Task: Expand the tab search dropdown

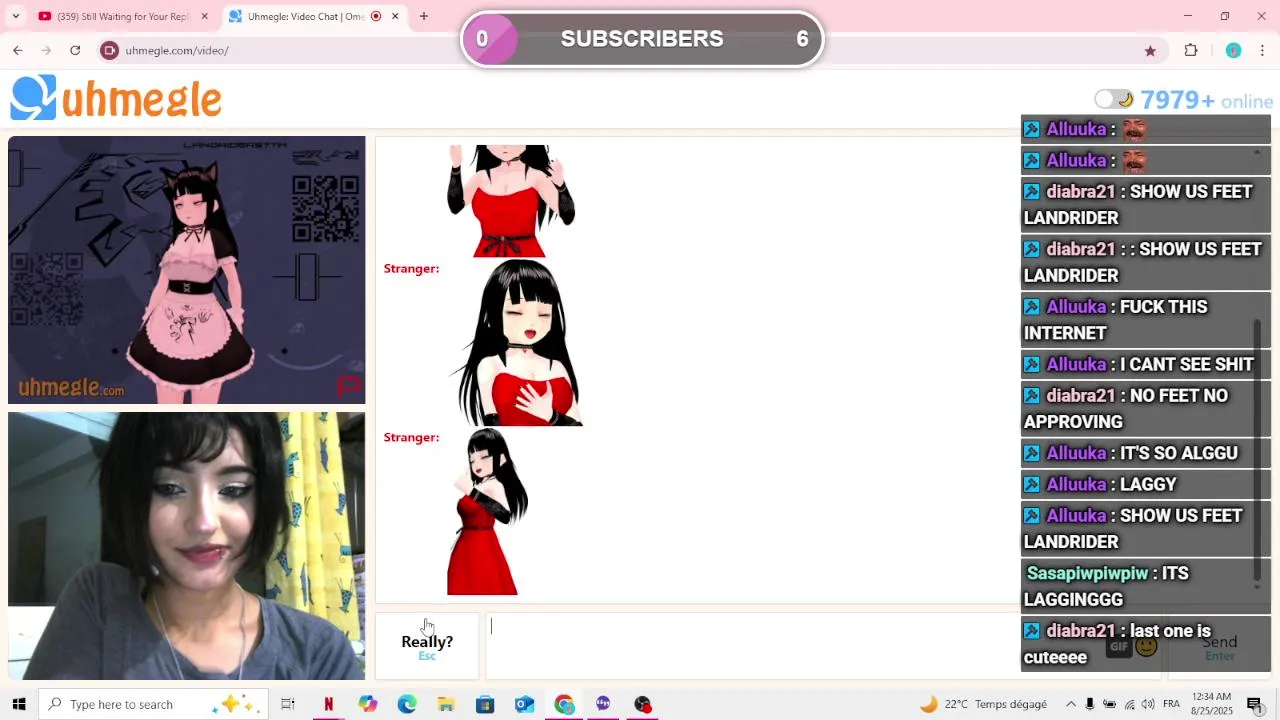Action: coord(15,16)
